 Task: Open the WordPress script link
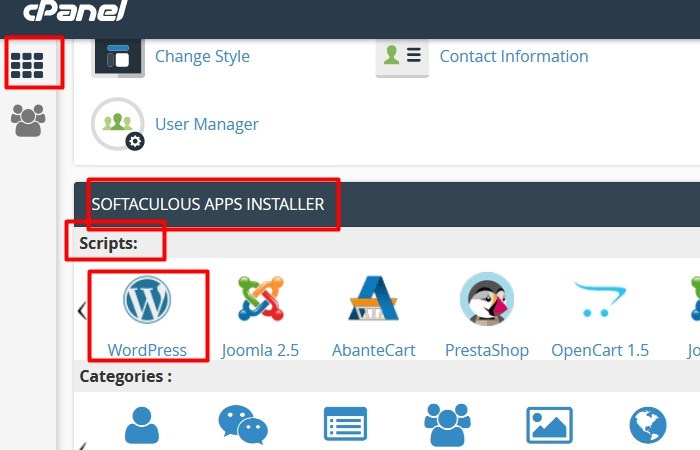(147, 350)
